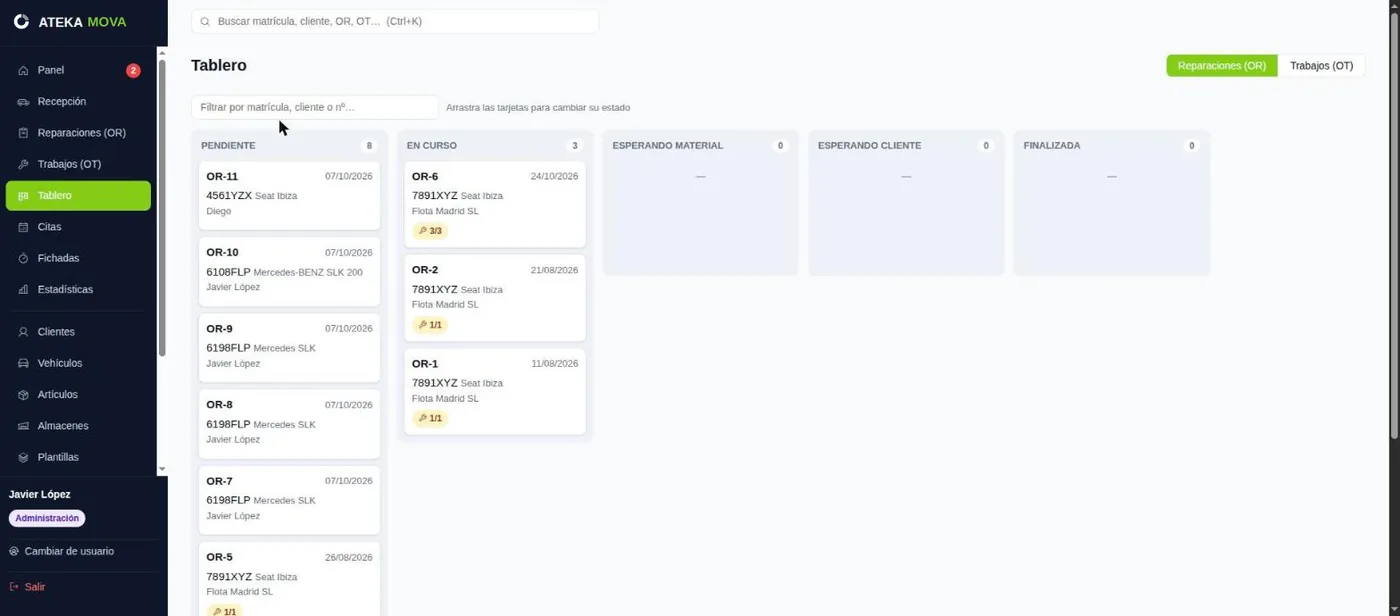1400x616 pixels.
Task: Click the Cambiar de usuario icon
Action: 14,551
